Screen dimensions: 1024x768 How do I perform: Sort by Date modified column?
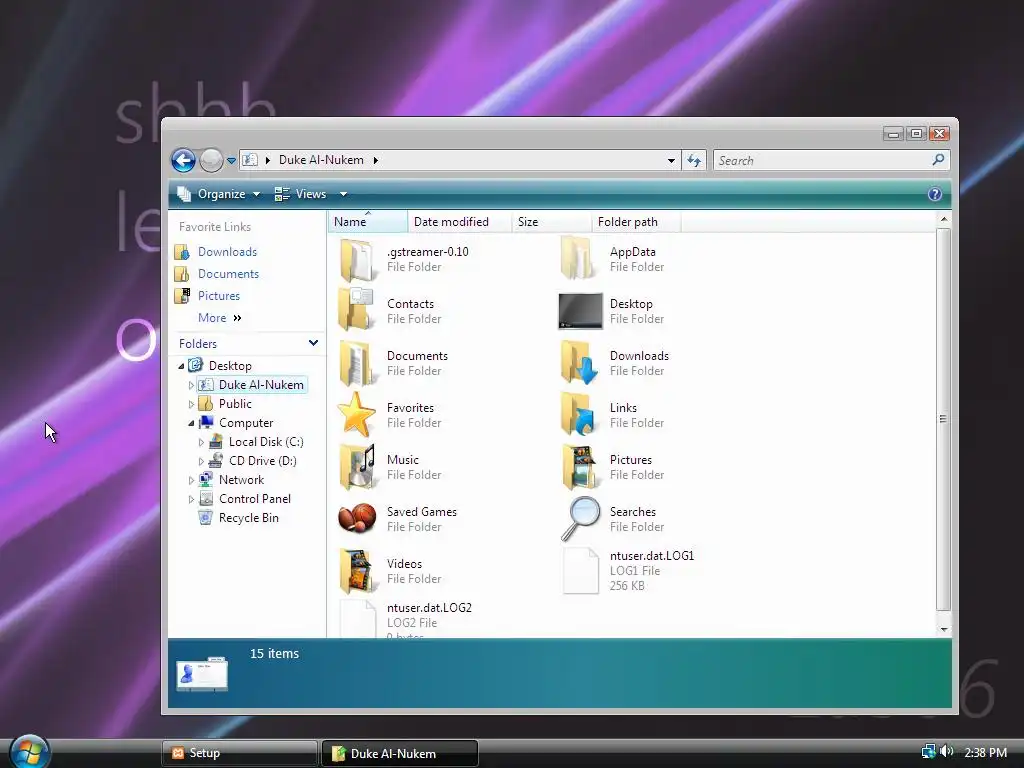coord(460,222)
